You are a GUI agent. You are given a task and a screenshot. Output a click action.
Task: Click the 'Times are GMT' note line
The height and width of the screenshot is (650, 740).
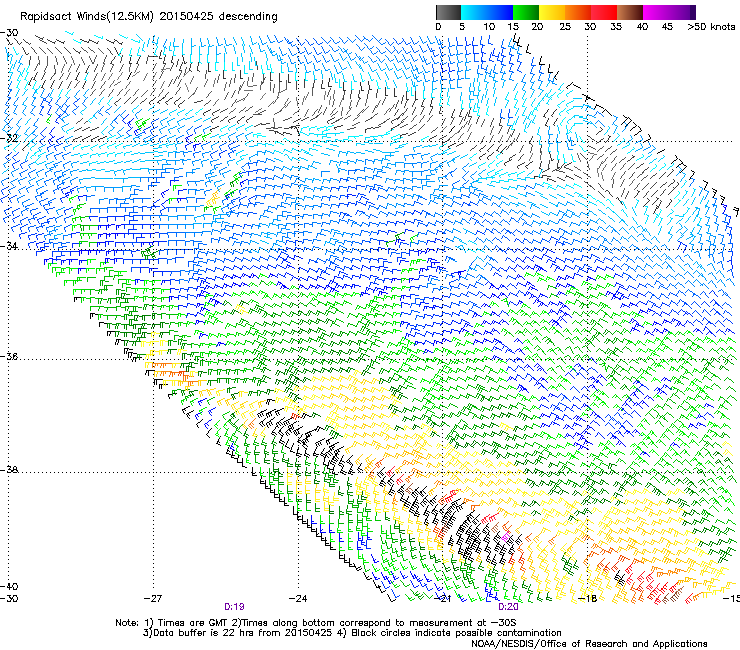click(316, 623)
